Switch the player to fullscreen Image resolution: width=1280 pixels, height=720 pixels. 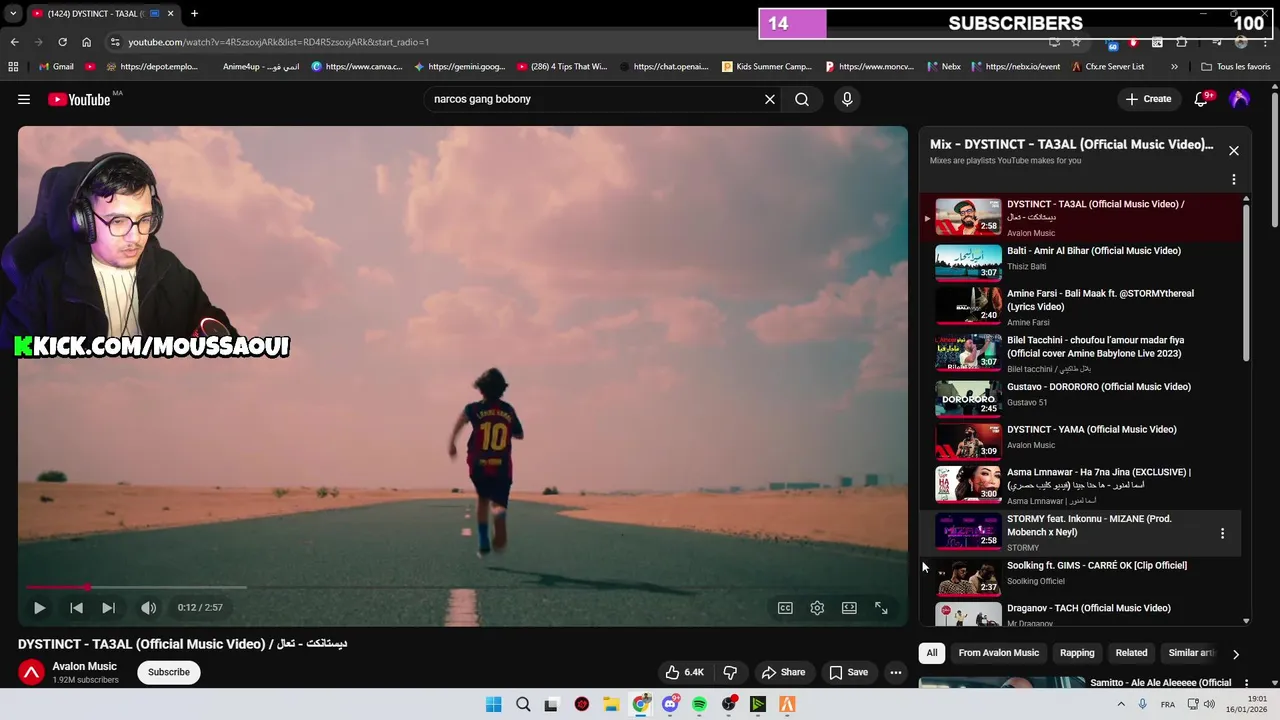(881, 607)
